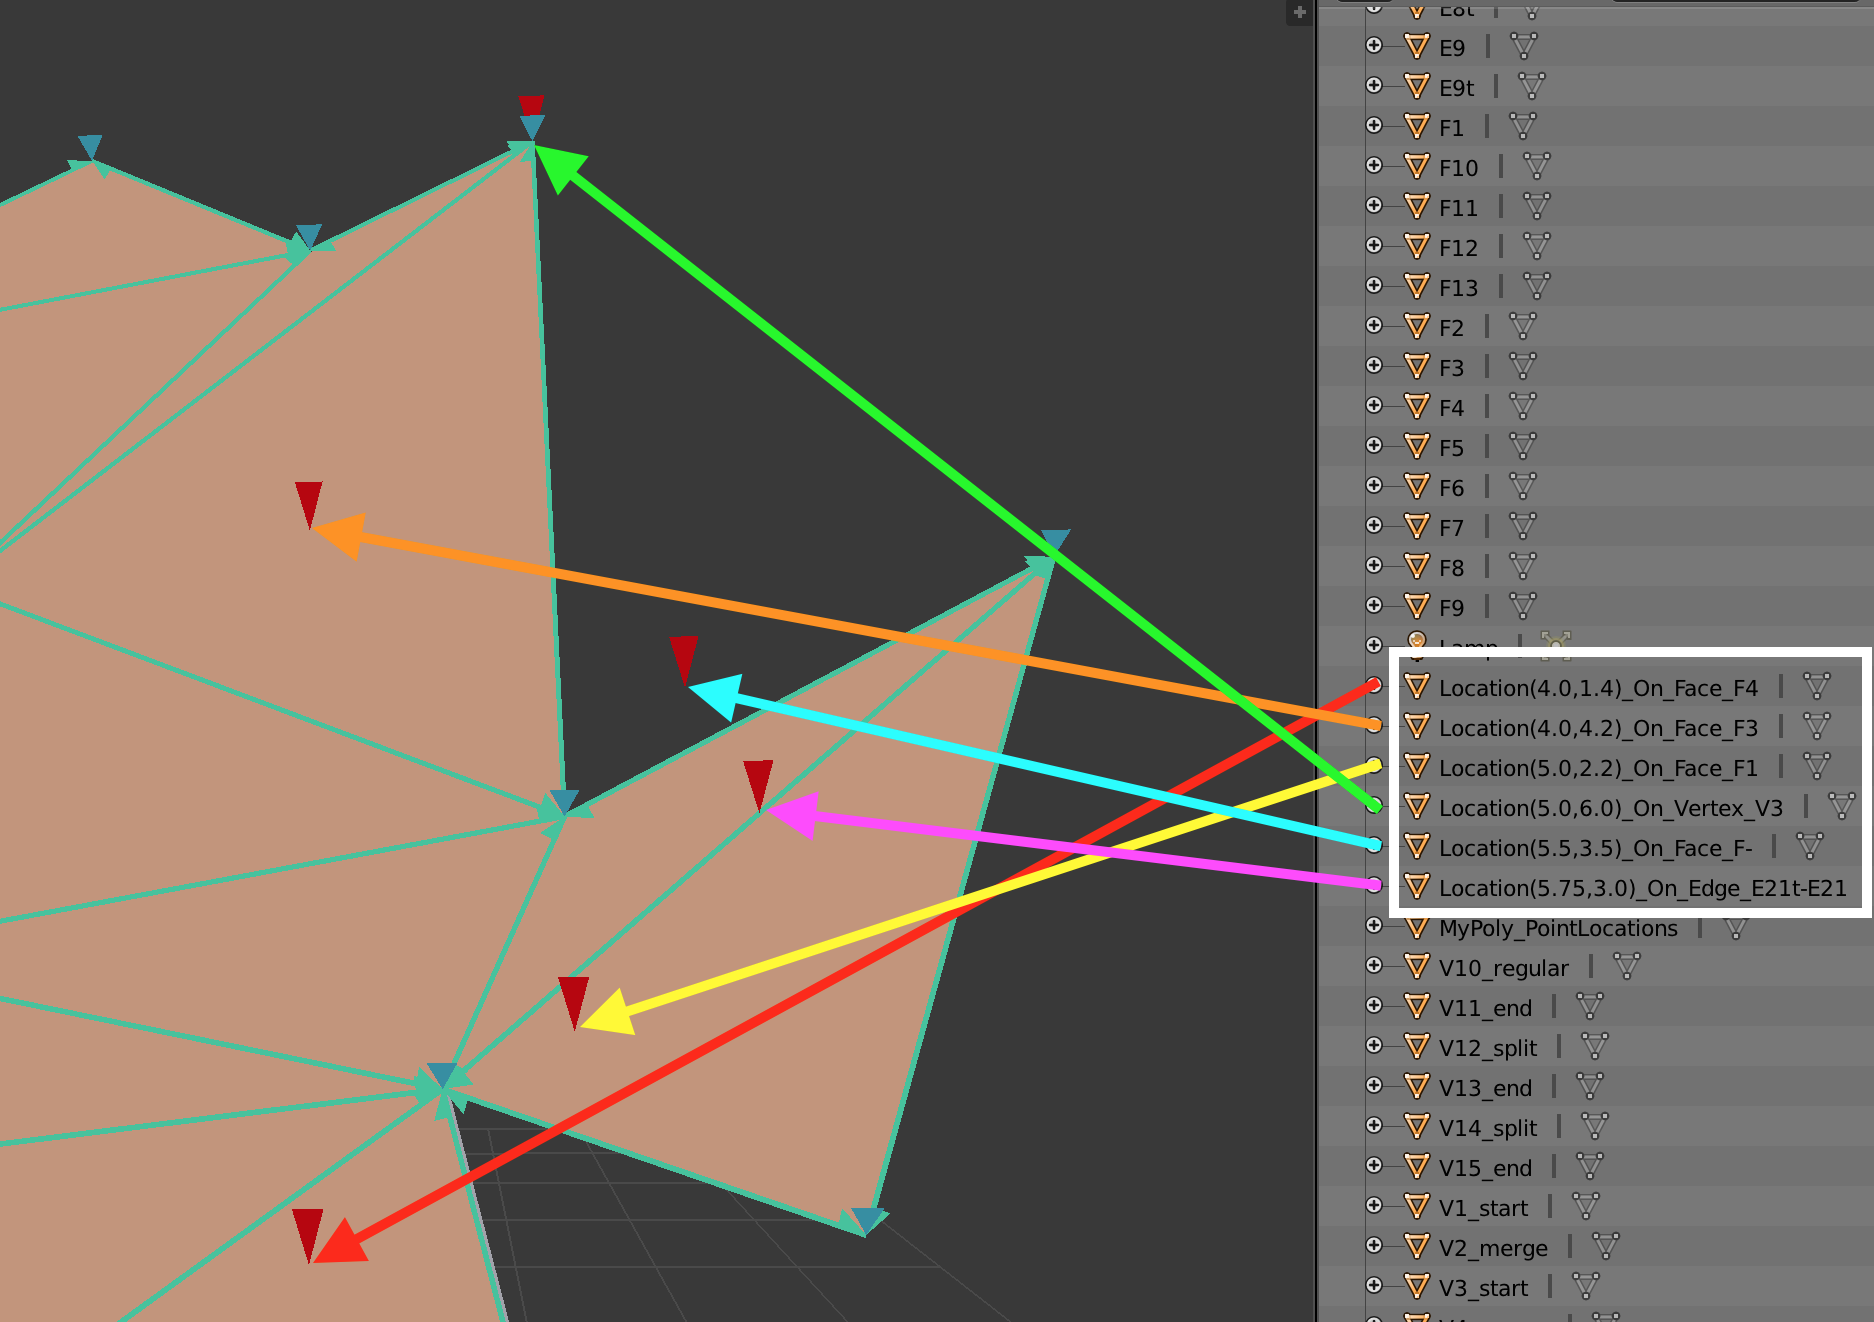1874x1322 pixels.
Task: Click the mesh data icon beside MyPoly_PointLocations
Action: point(1735,928)
